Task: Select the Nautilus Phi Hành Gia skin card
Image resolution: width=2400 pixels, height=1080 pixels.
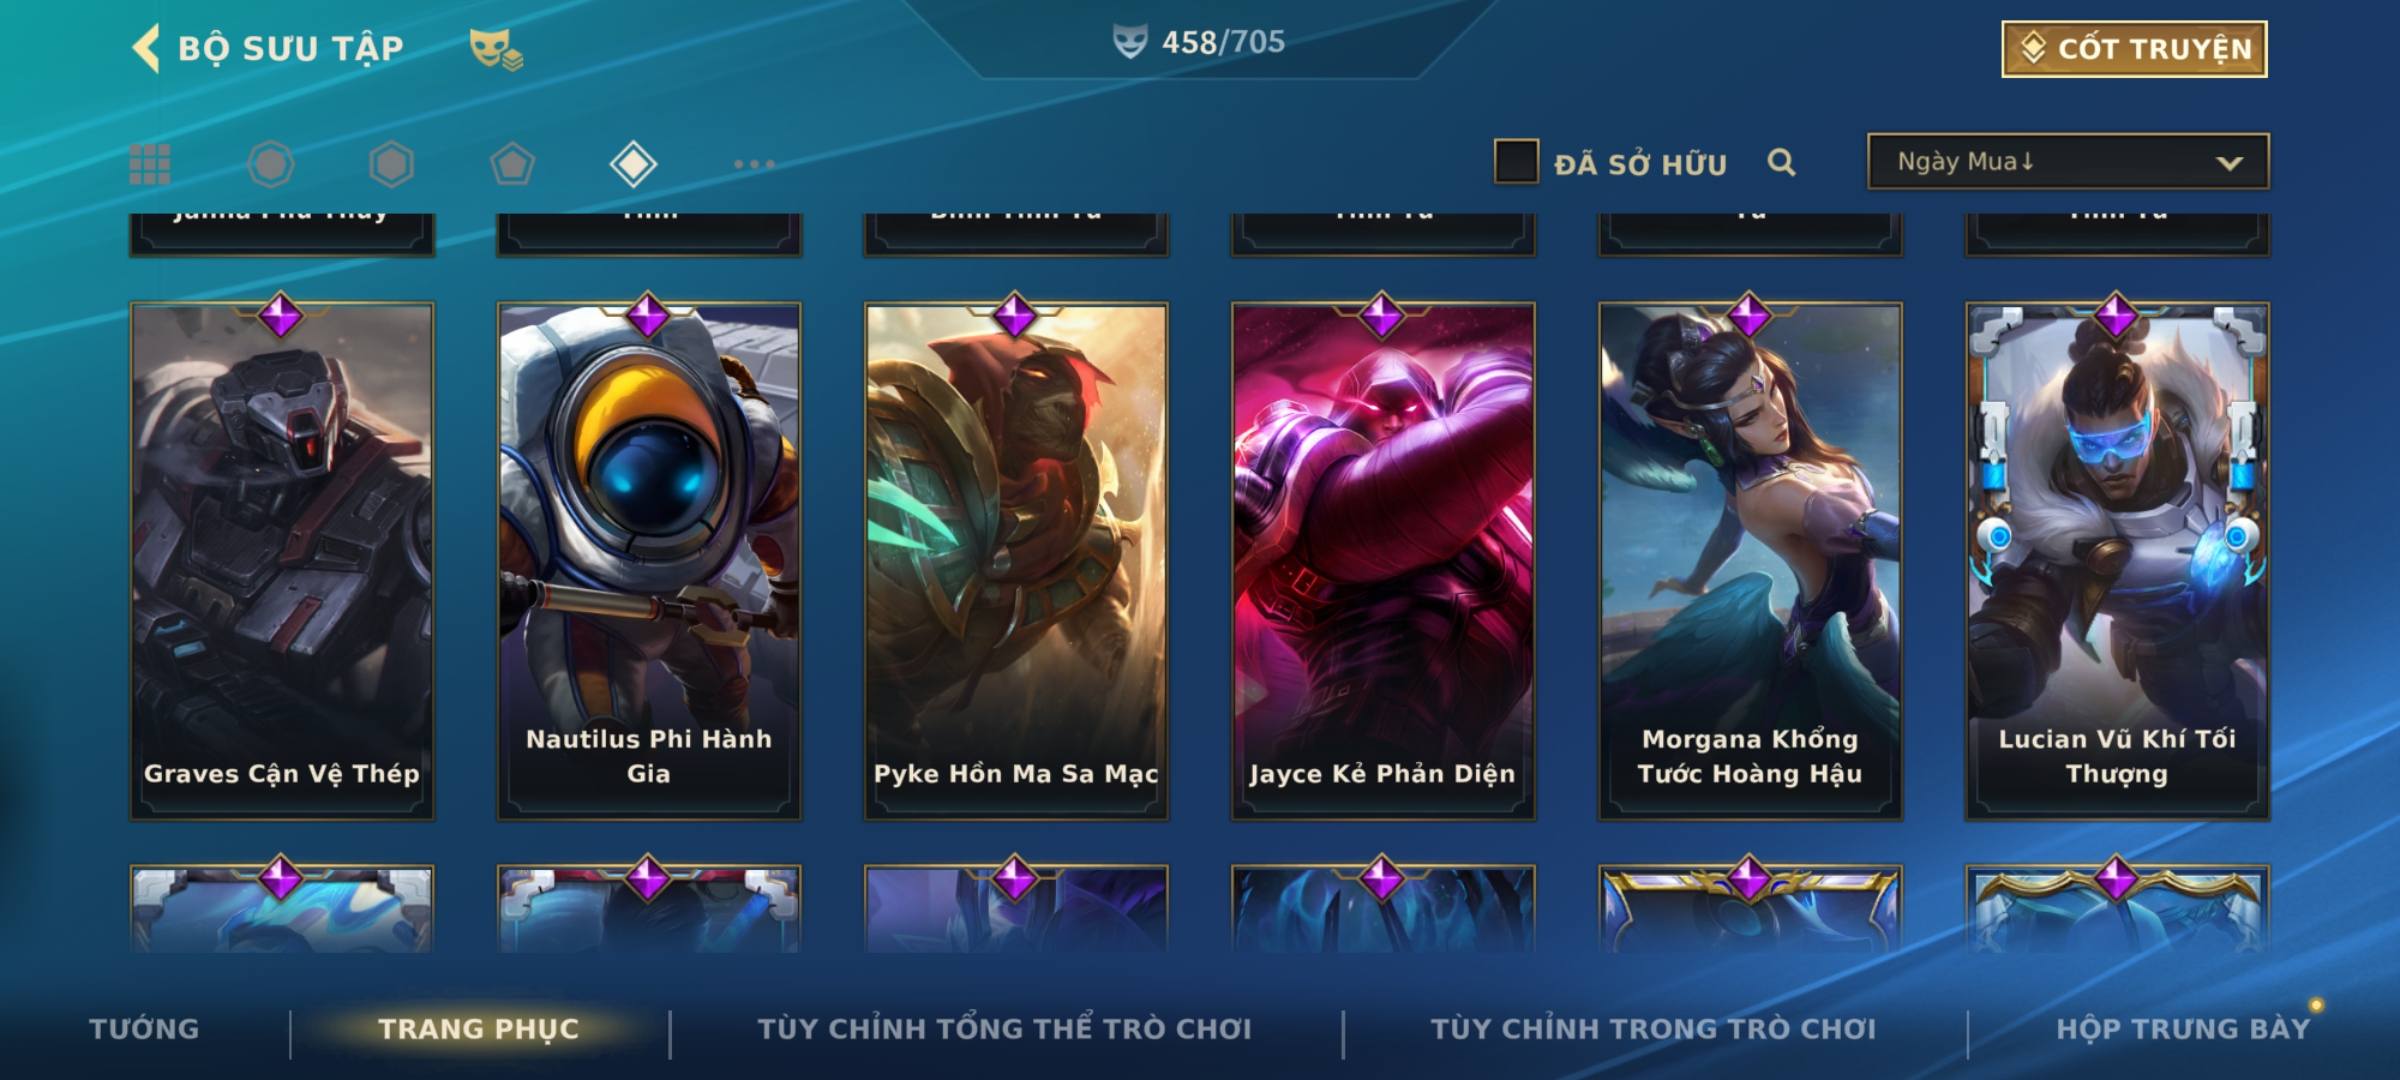Action: (x=649, y=562)
